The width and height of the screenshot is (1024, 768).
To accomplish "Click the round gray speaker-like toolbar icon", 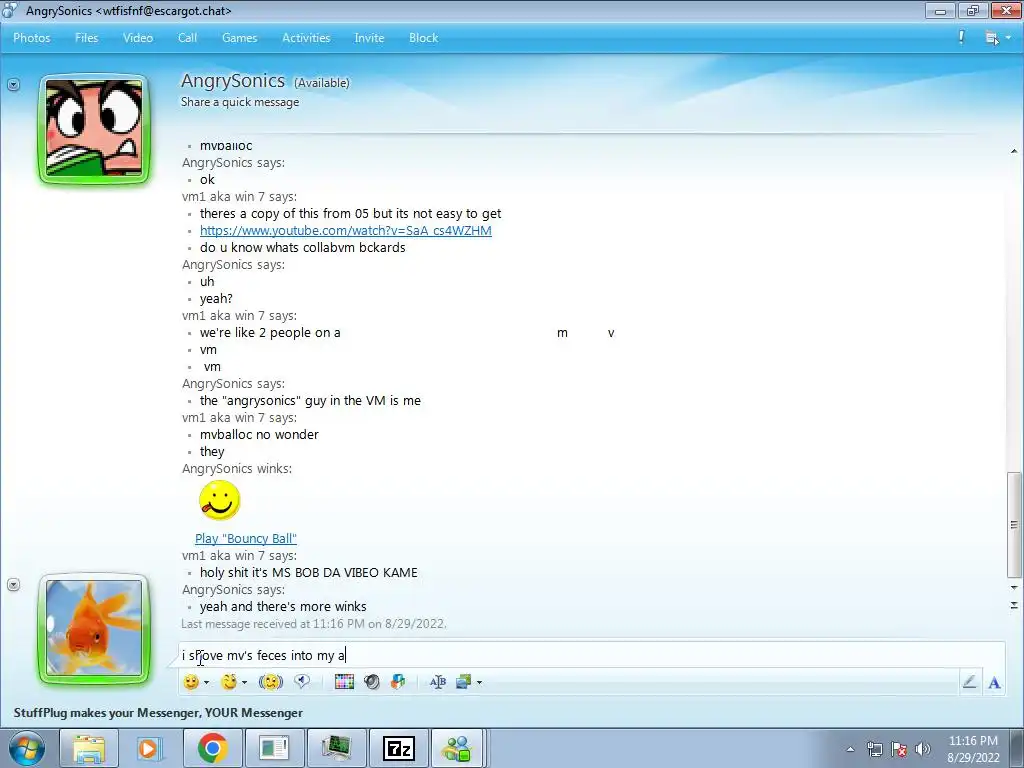I will (372, 682).
